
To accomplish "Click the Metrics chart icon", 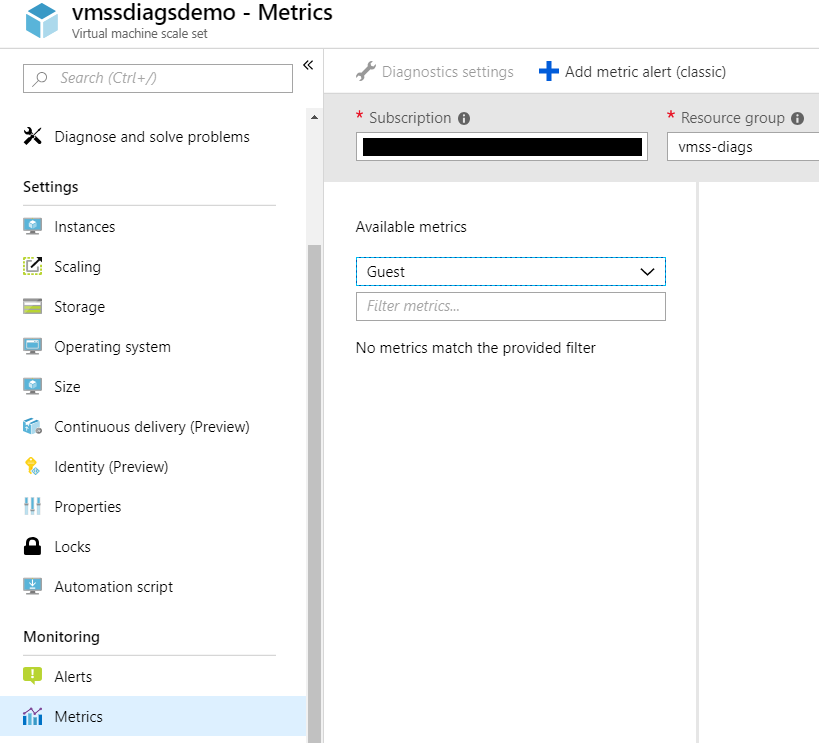I will 32,716.
